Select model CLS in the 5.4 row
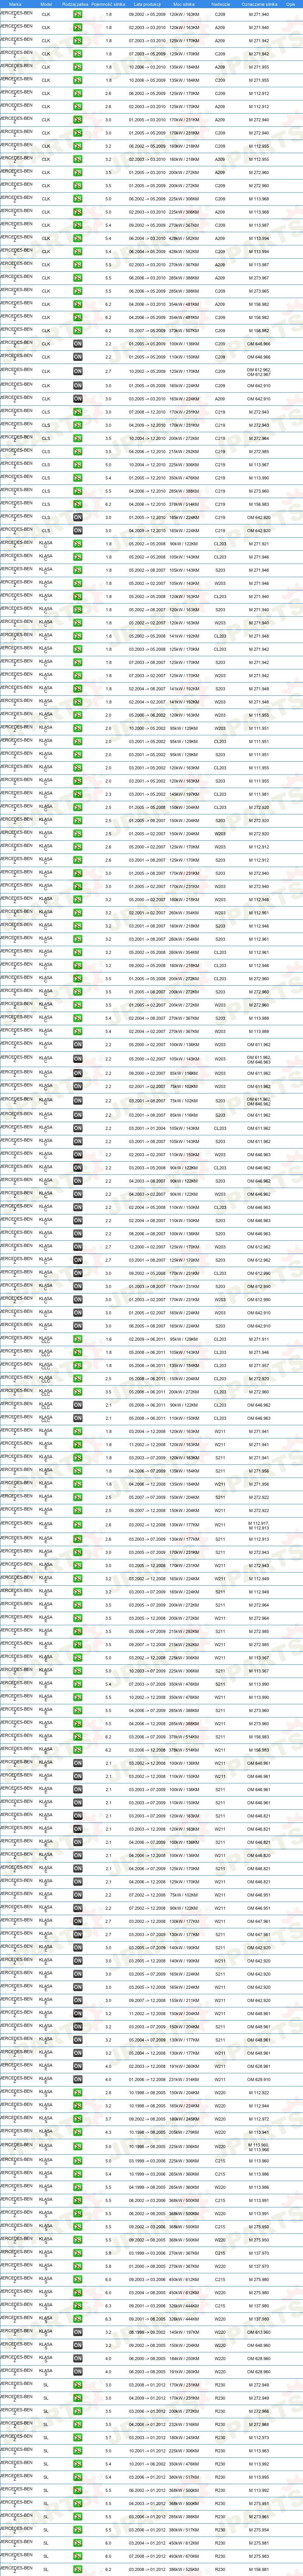 pos(46,477)
